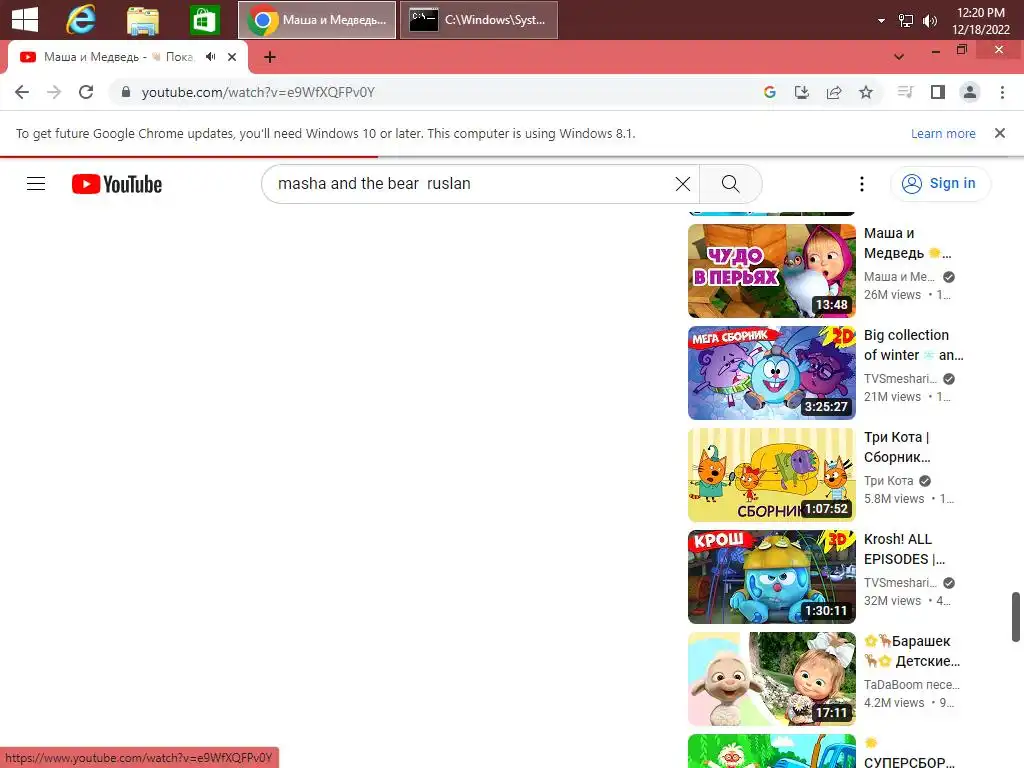Mute the YouTube tab audio icon
Viewport: 1024px width, 768px height.
tap(210, 57)
